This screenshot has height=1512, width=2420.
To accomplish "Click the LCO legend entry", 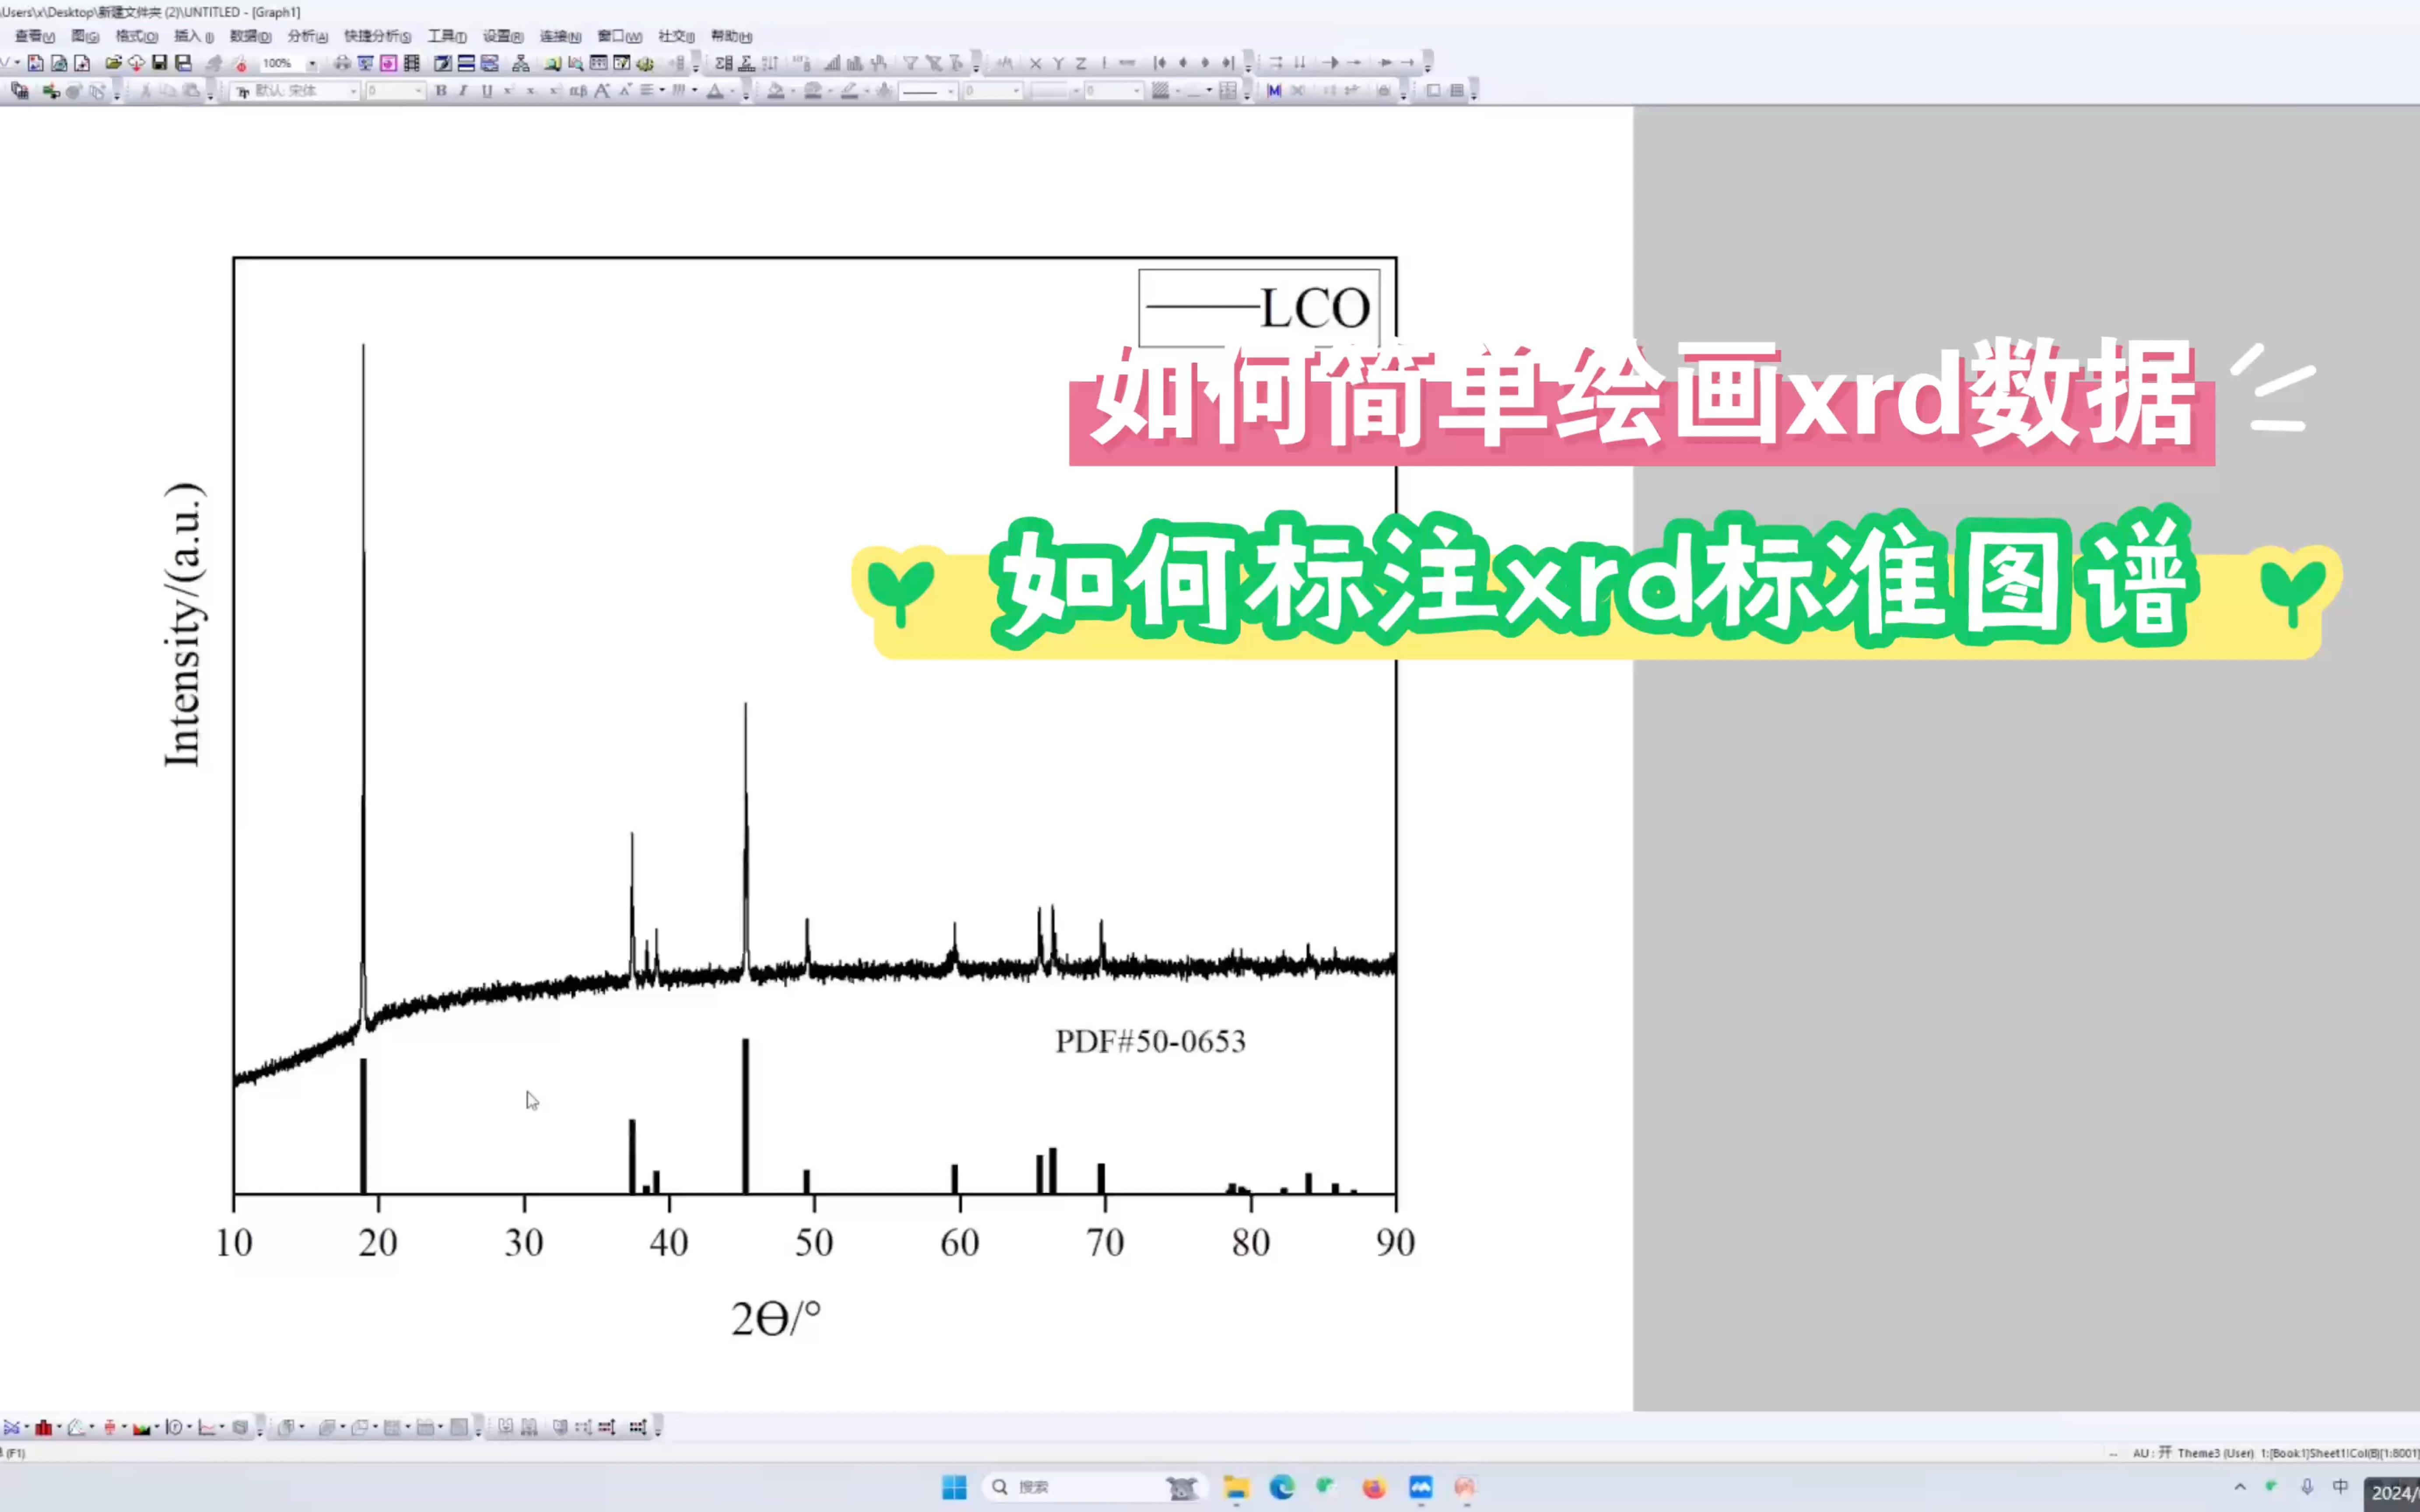I will 1310,305.
